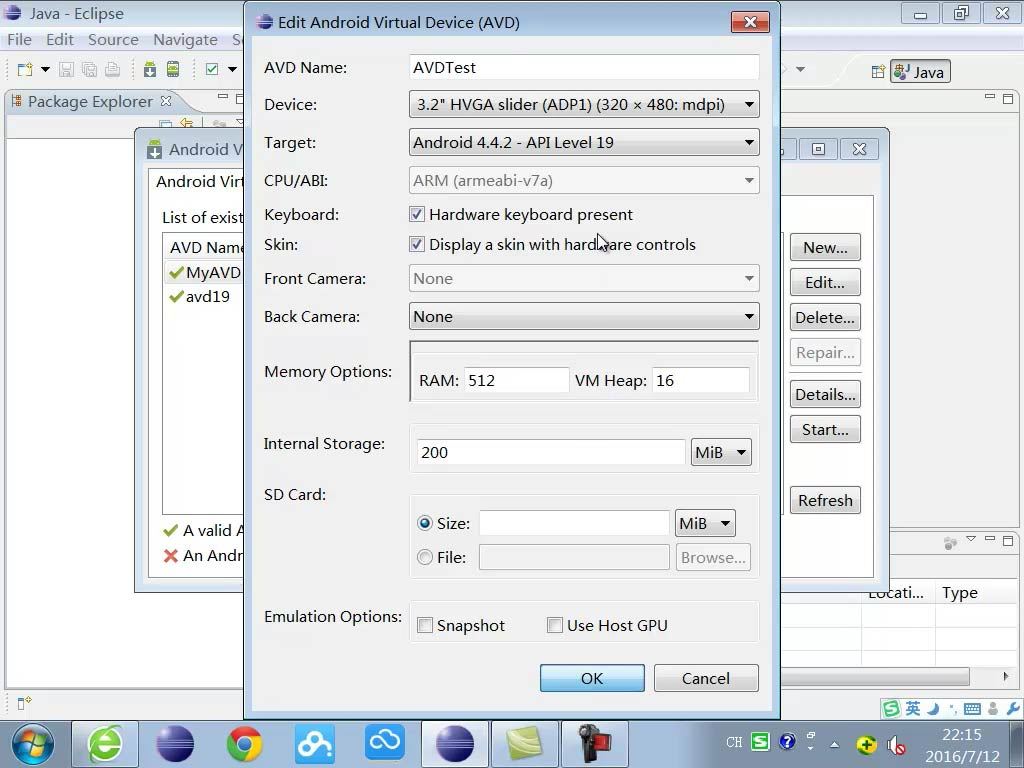The image size is (1024, 768).
Task: Click the muted speaker tray icon
Action: 895,744
